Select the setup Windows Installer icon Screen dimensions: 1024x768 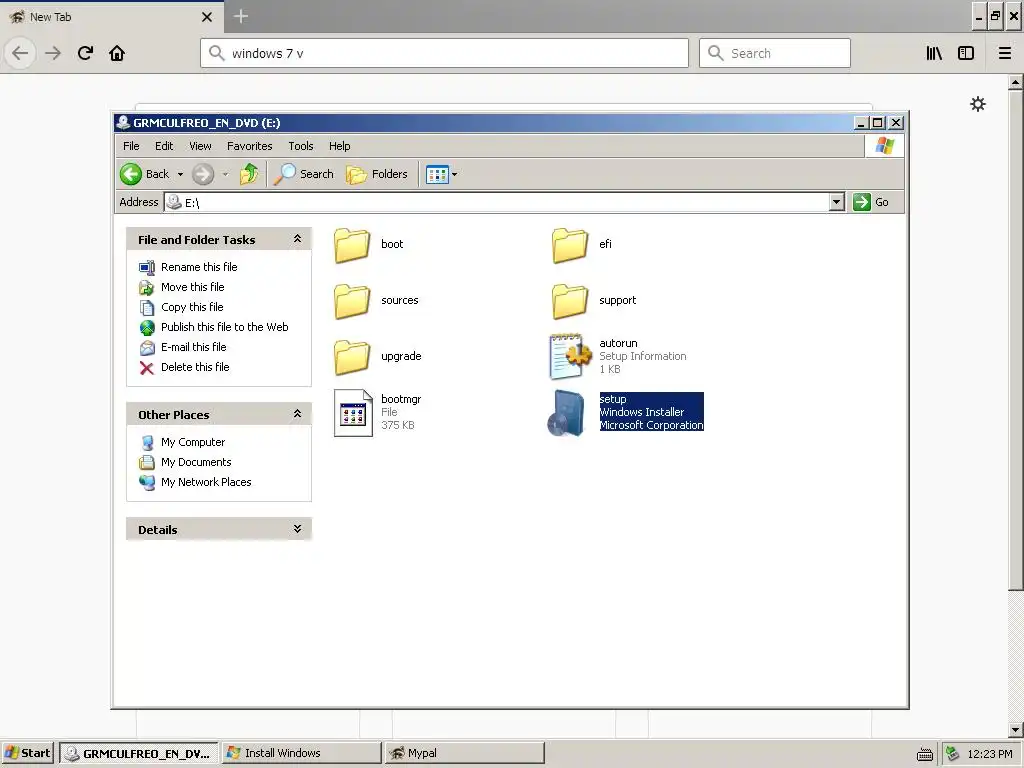[x=566, y=413]
